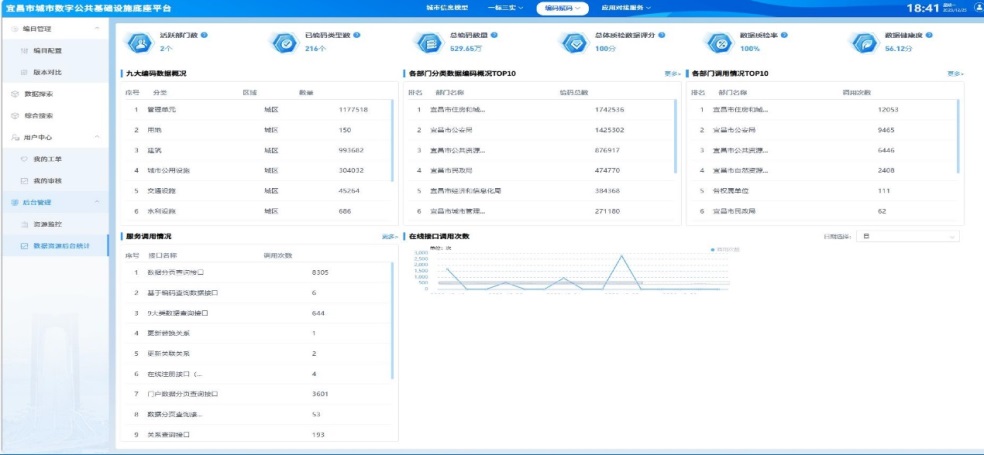Click the help icon next to 活跃部门数
Screen dimensions: 984x455
[204, 35]
